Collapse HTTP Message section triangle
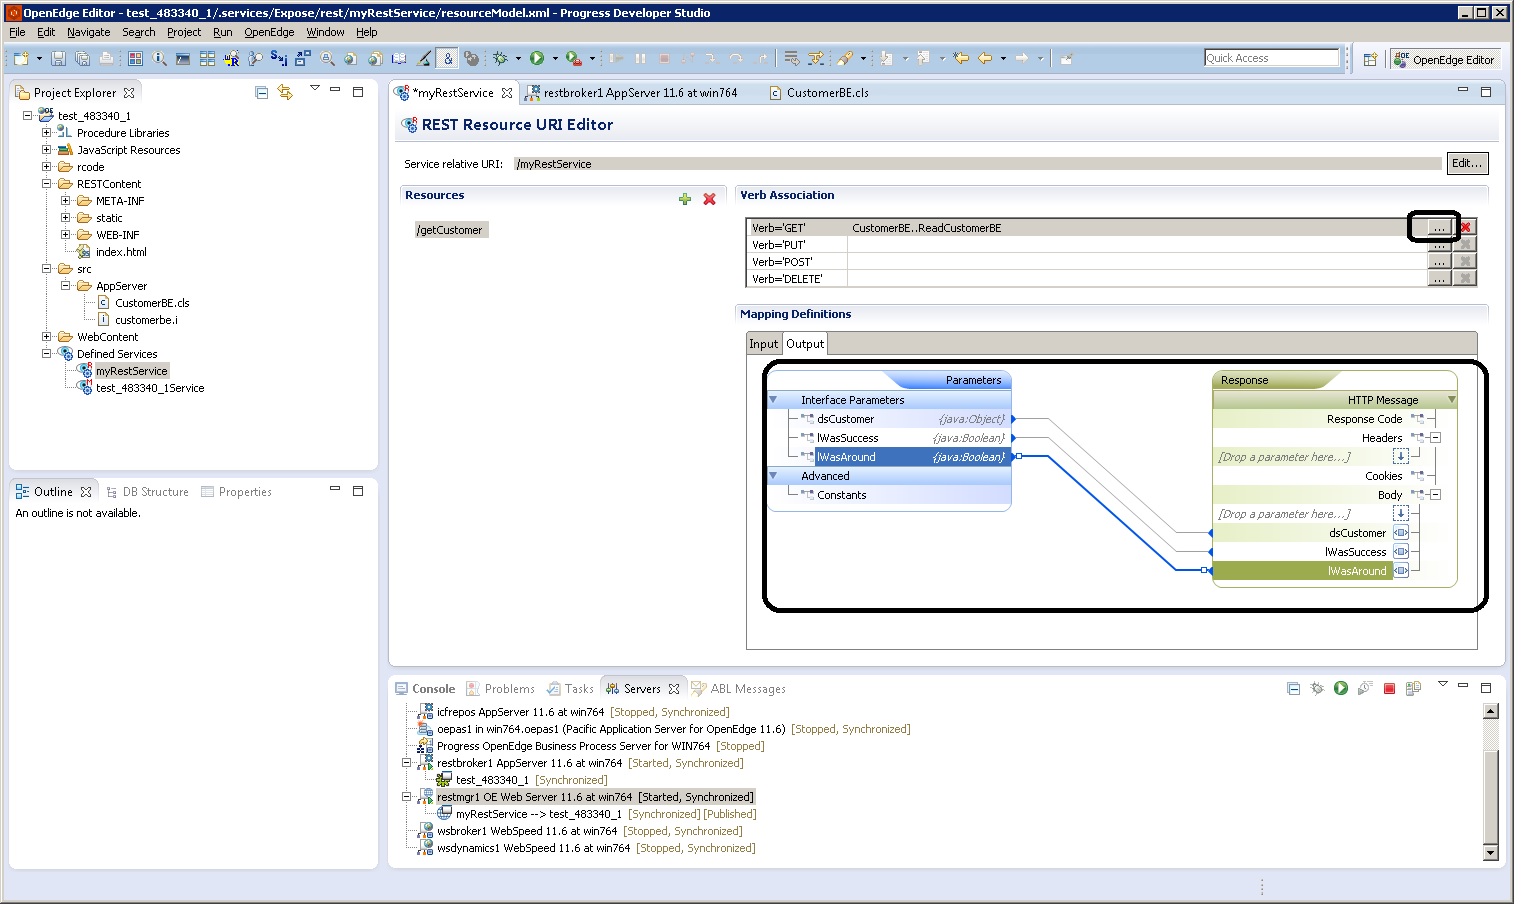 click(1452, 400)
